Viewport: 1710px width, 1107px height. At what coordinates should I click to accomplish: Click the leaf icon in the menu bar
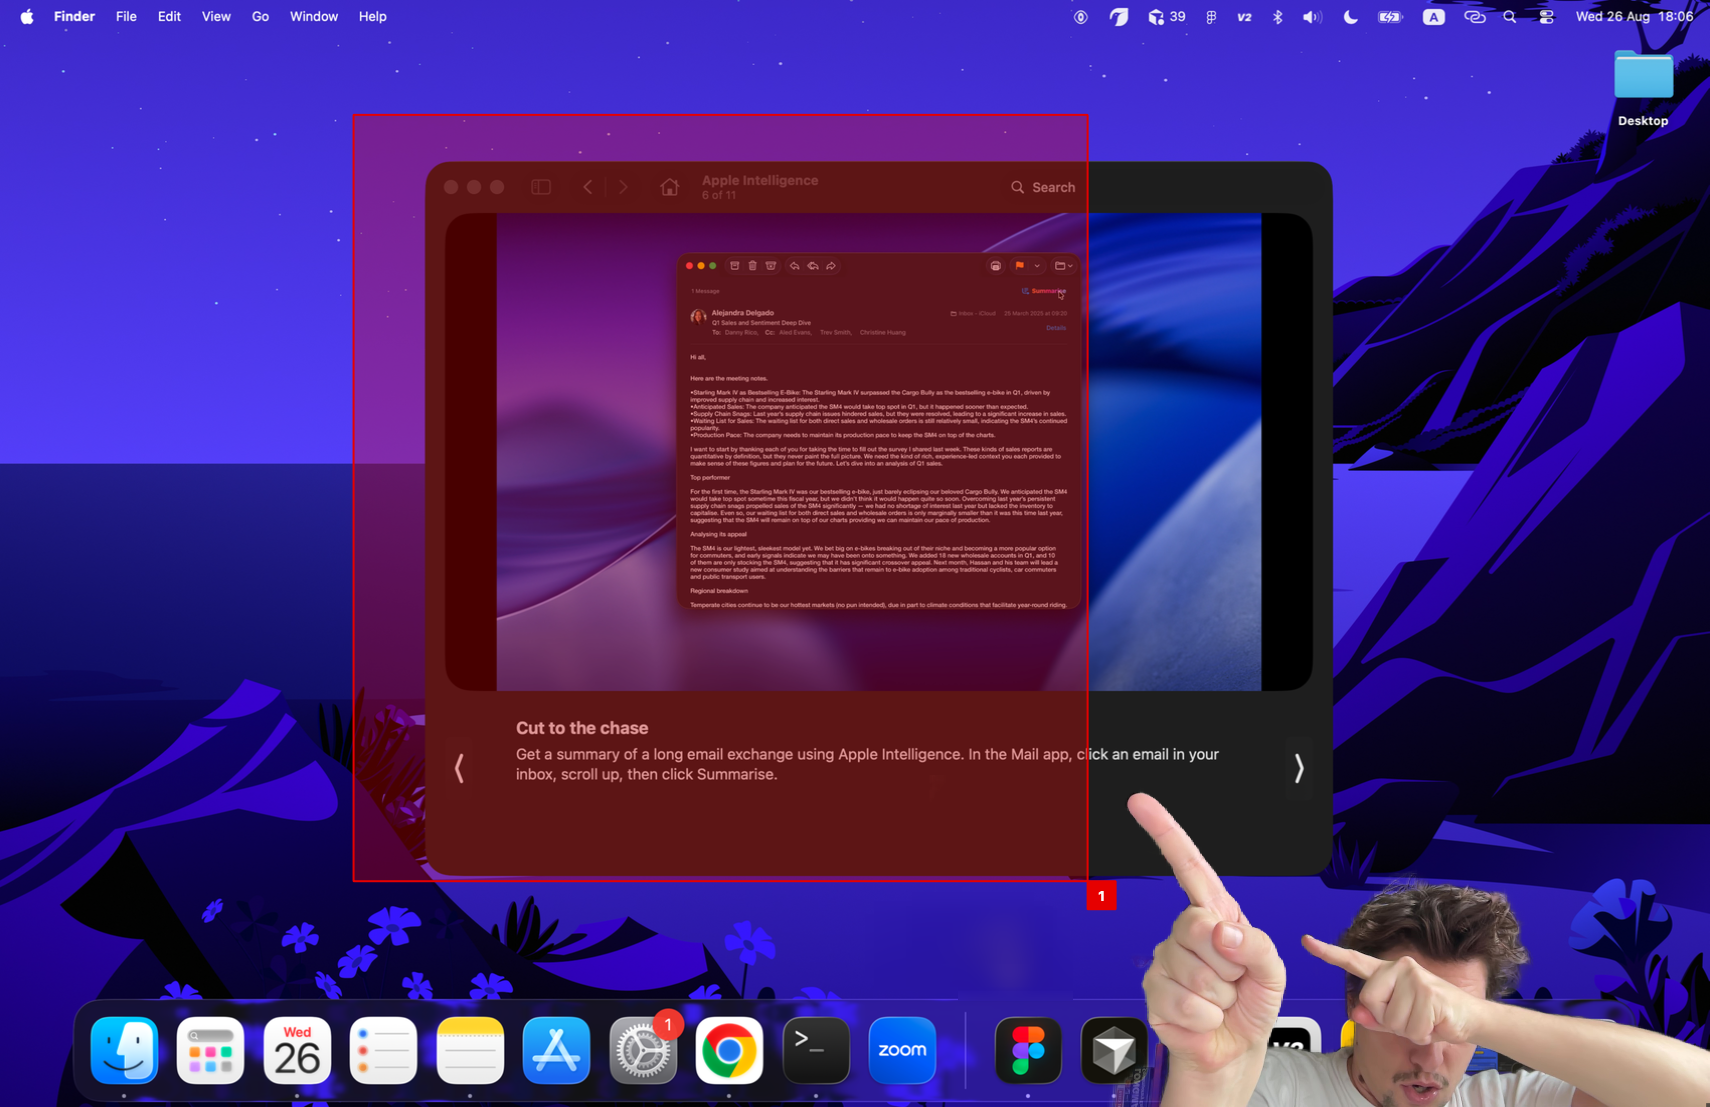pos(1119,16)
